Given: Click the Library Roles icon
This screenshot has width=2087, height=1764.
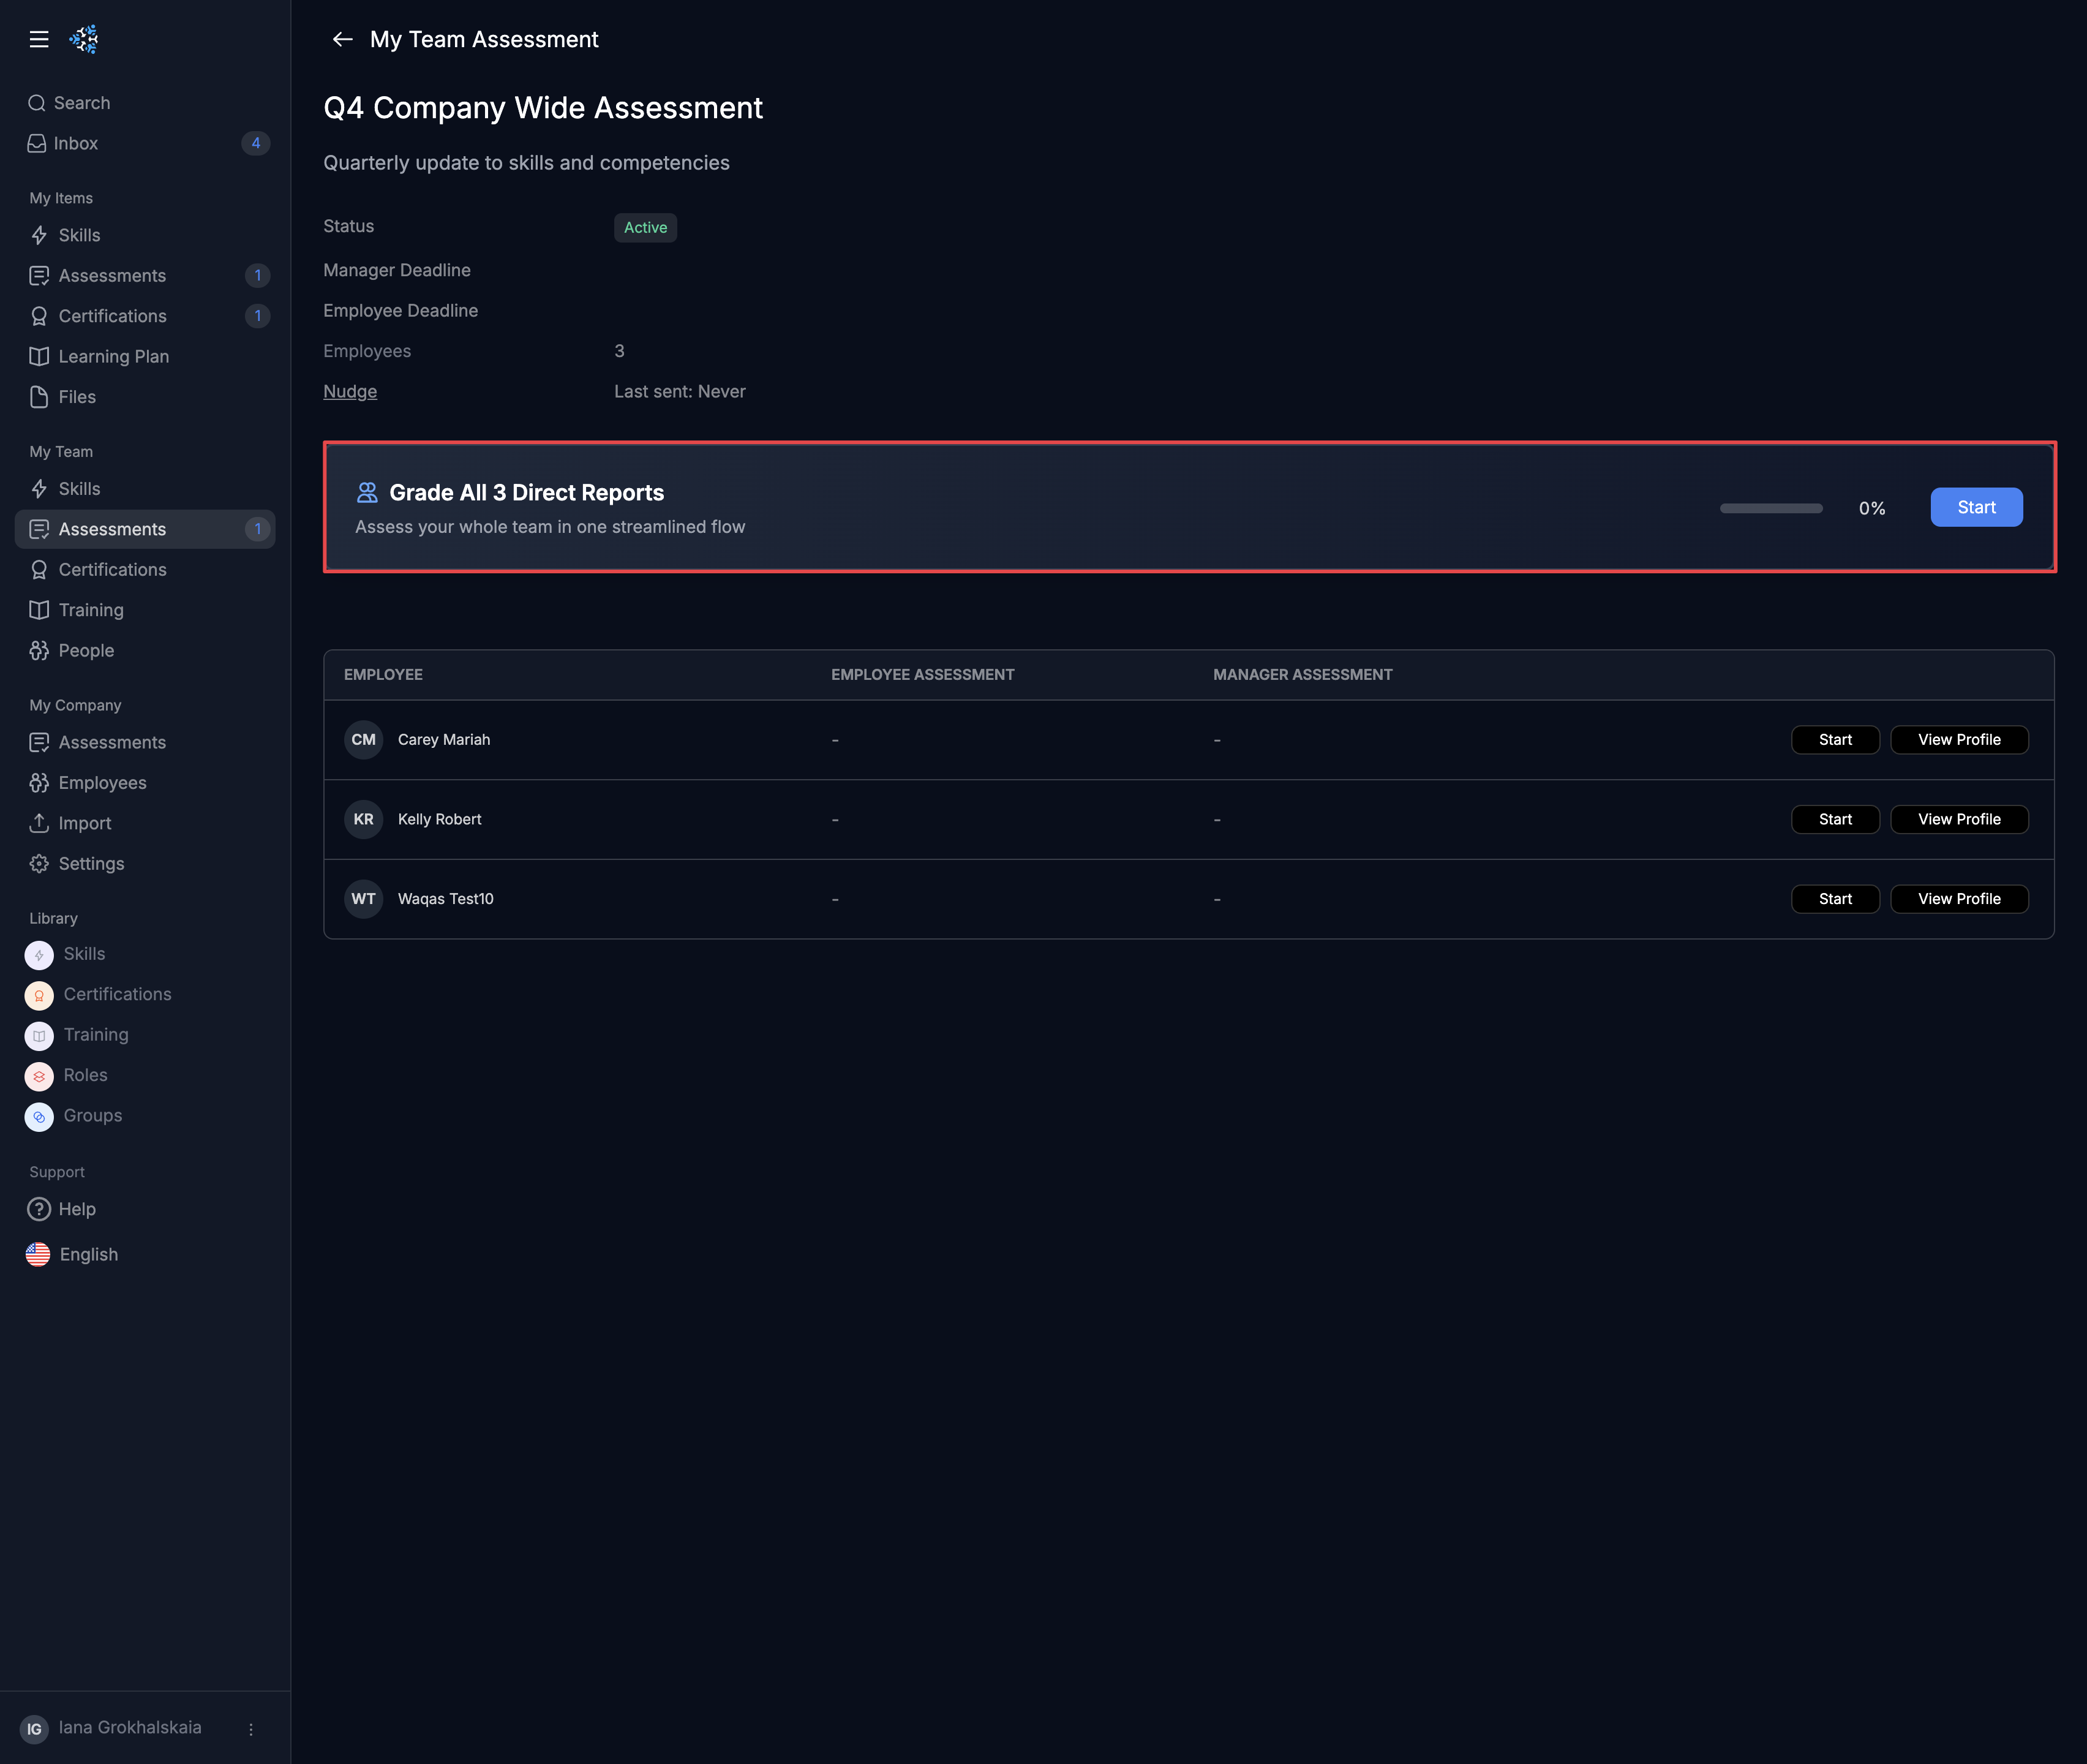Looking at the screenshot, I should click(39, 1076).
